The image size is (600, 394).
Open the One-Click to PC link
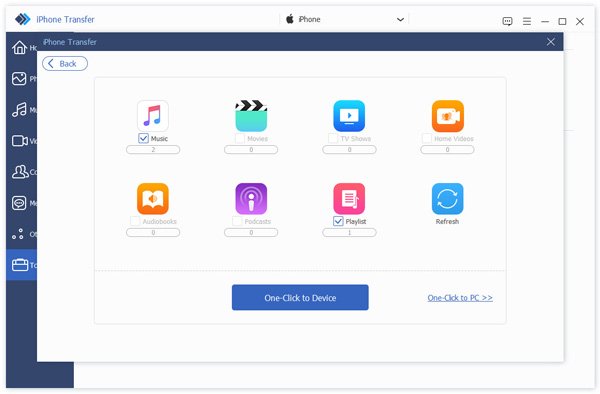tap(460, 298)
